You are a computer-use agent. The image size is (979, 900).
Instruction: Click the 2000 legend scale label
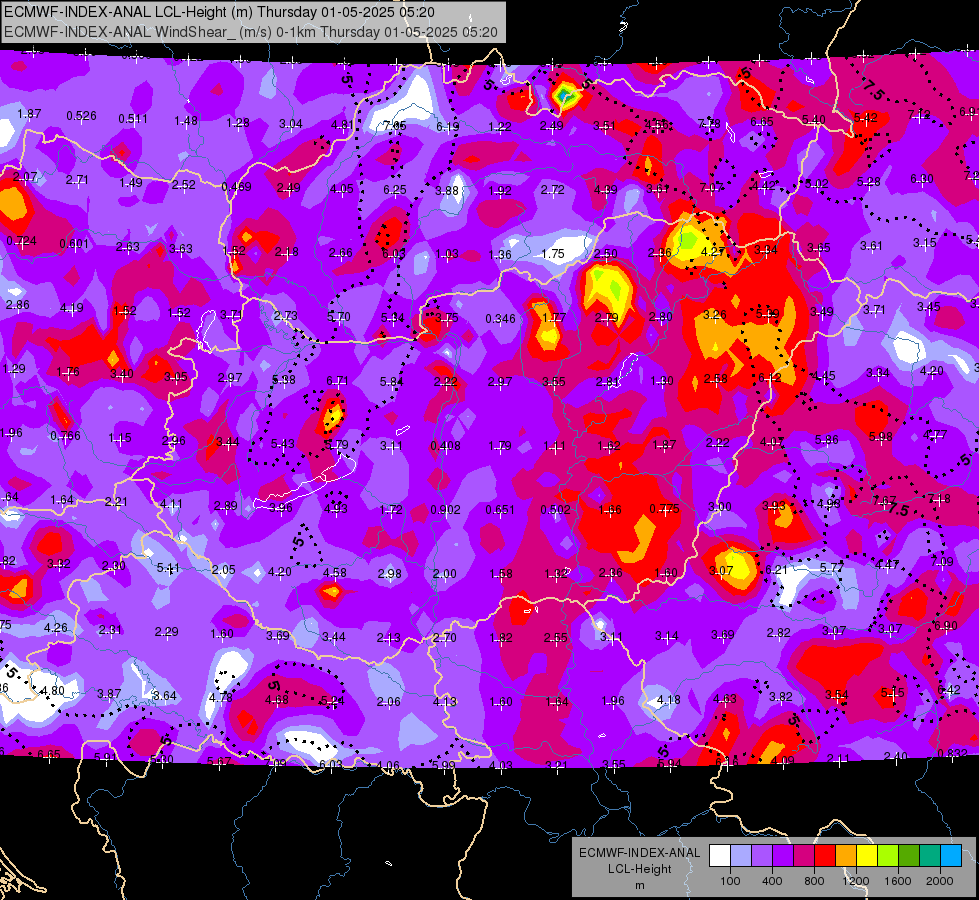tap(940, 881)
